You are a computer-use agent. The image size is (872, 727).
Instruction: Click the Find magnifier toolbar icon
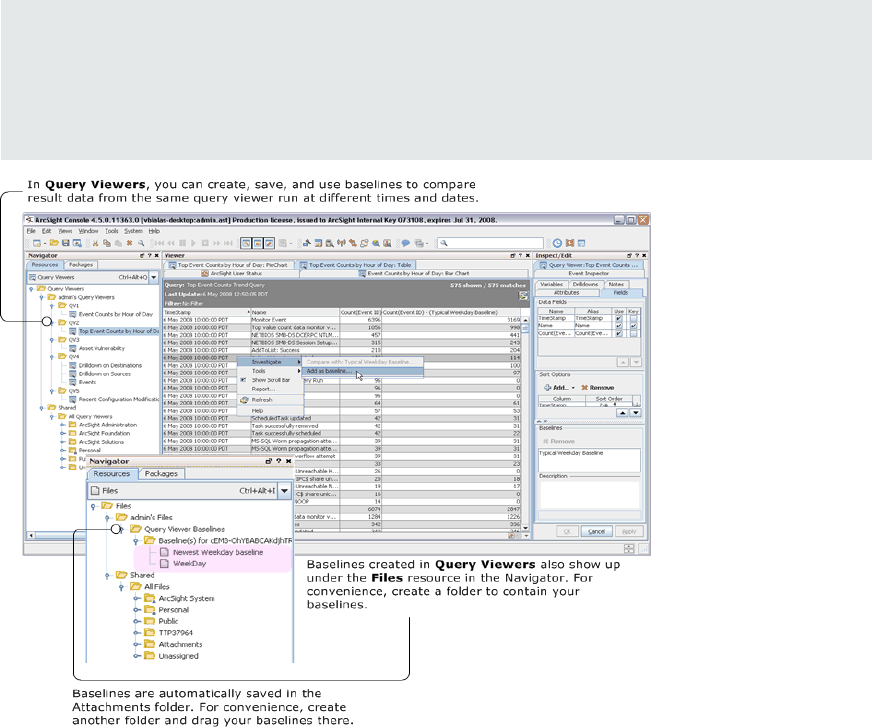pos(141,243)
